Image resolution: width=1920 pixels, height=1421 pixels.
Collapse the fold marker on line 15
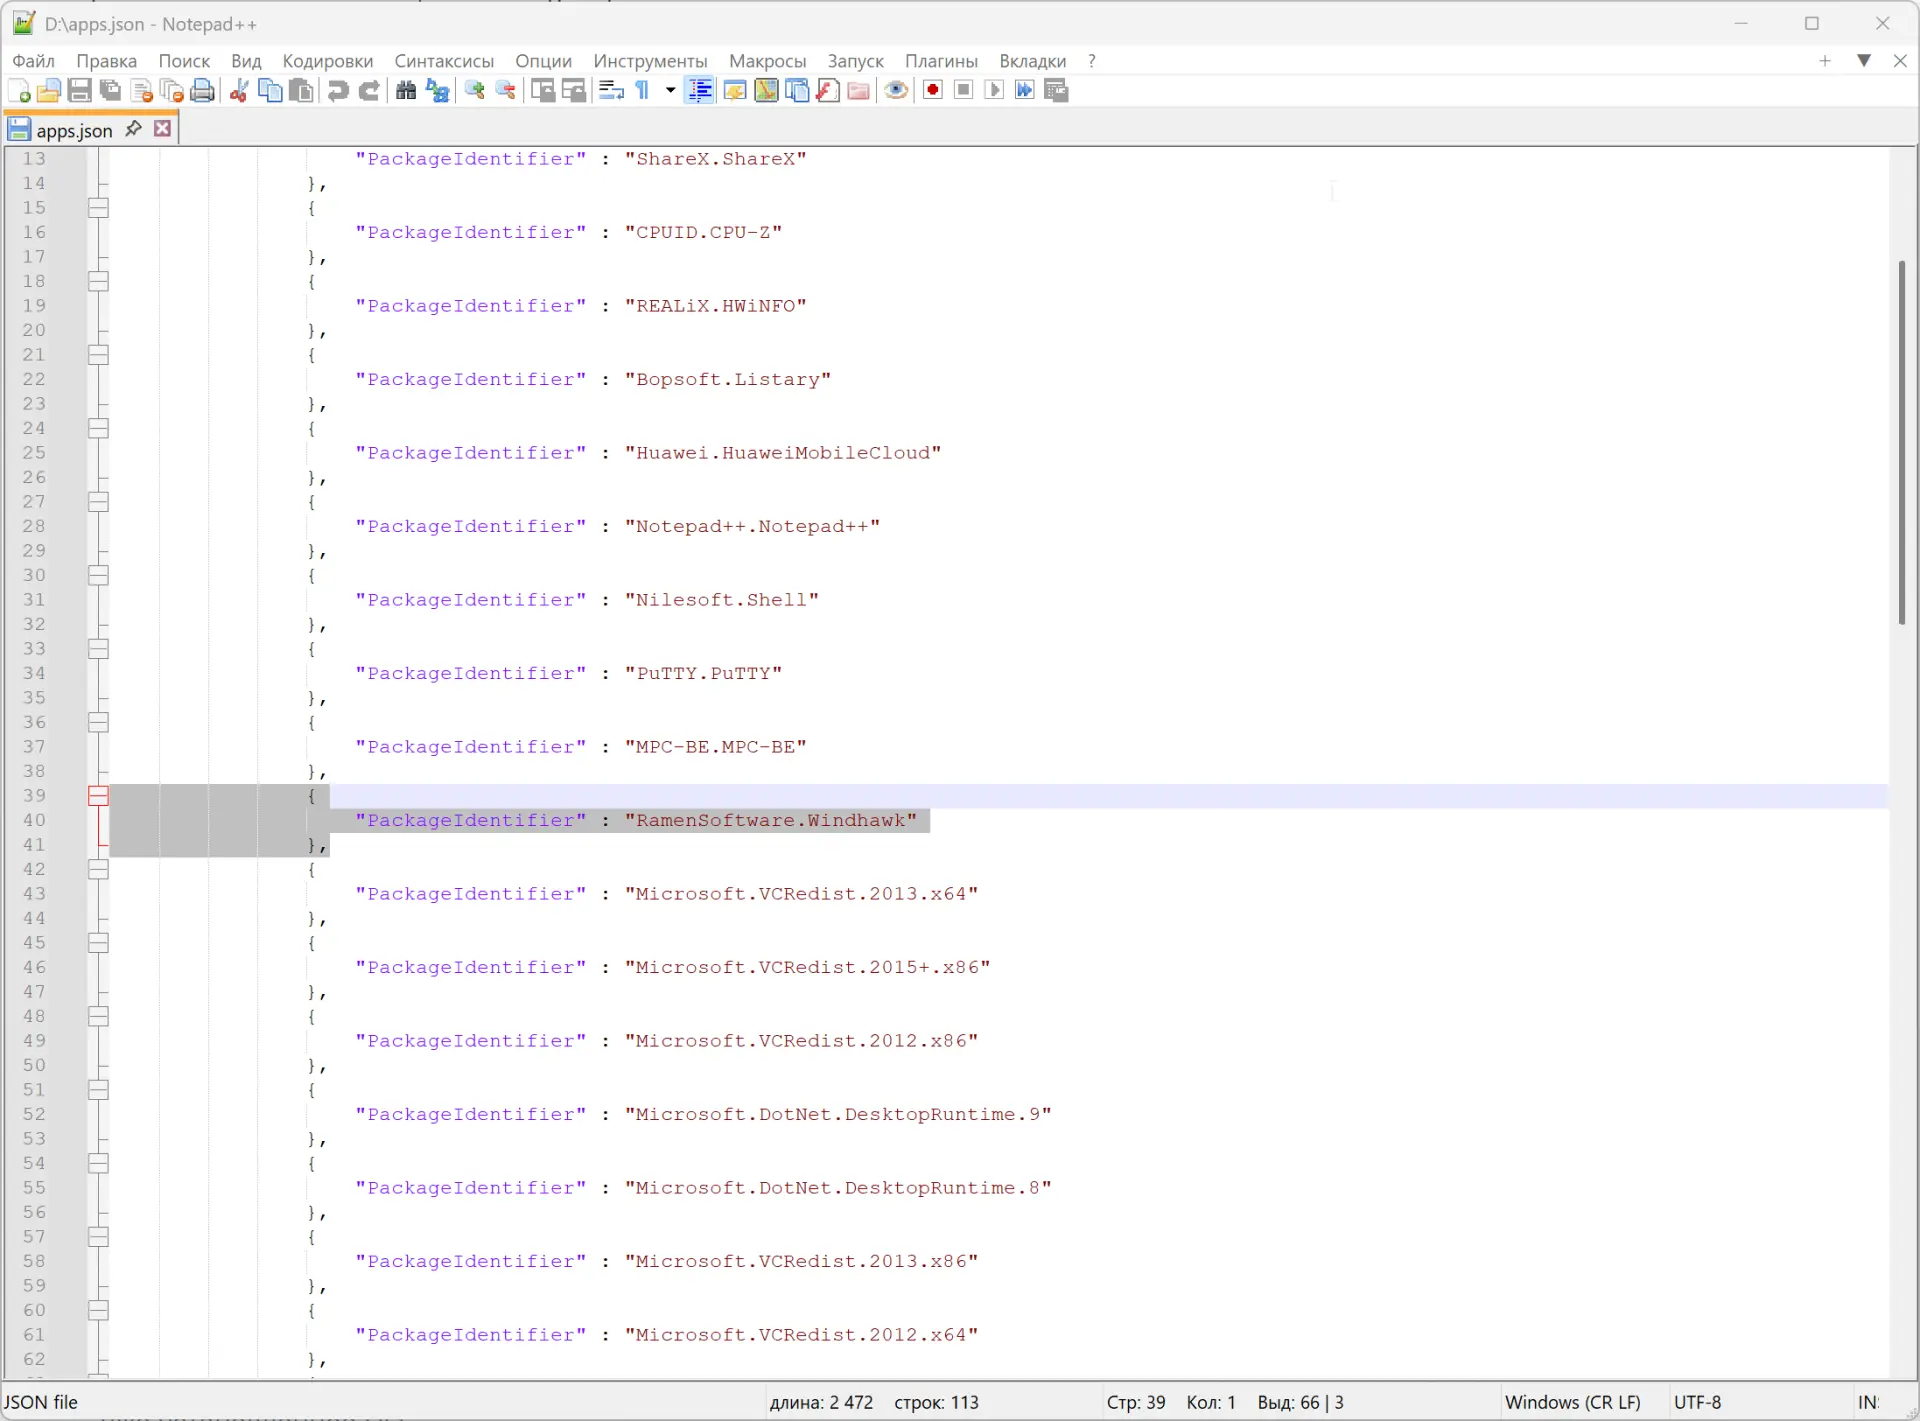(98, 208)
